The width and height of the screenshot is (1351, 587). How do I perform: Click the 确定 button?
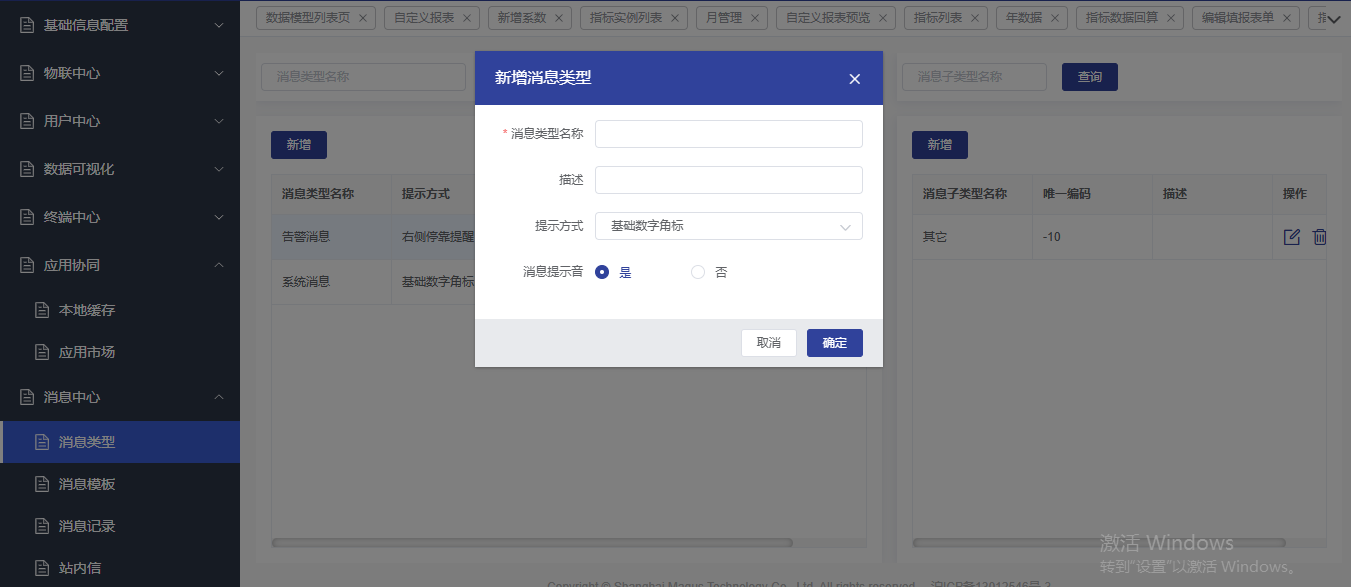coord(834,343)
